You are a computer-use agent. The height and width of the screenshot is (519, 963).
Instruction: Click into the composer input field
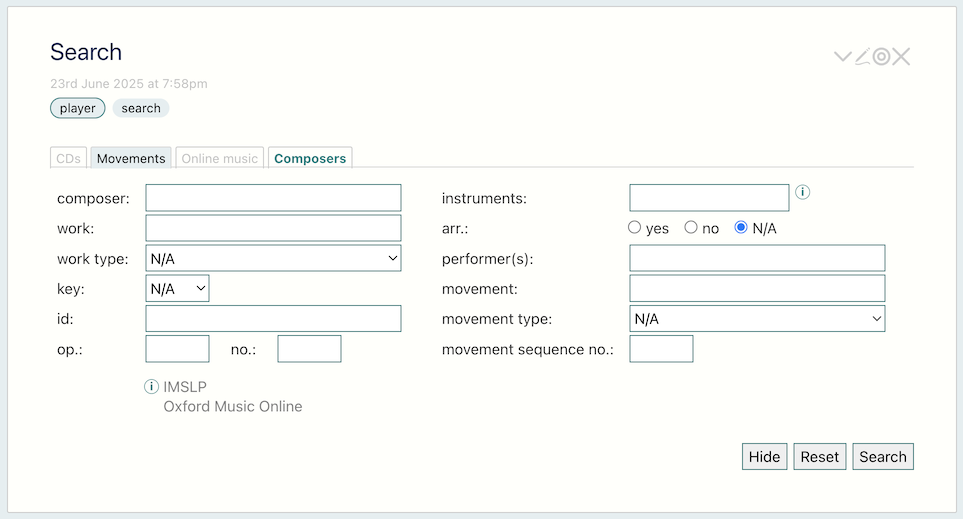click(273, 198)
